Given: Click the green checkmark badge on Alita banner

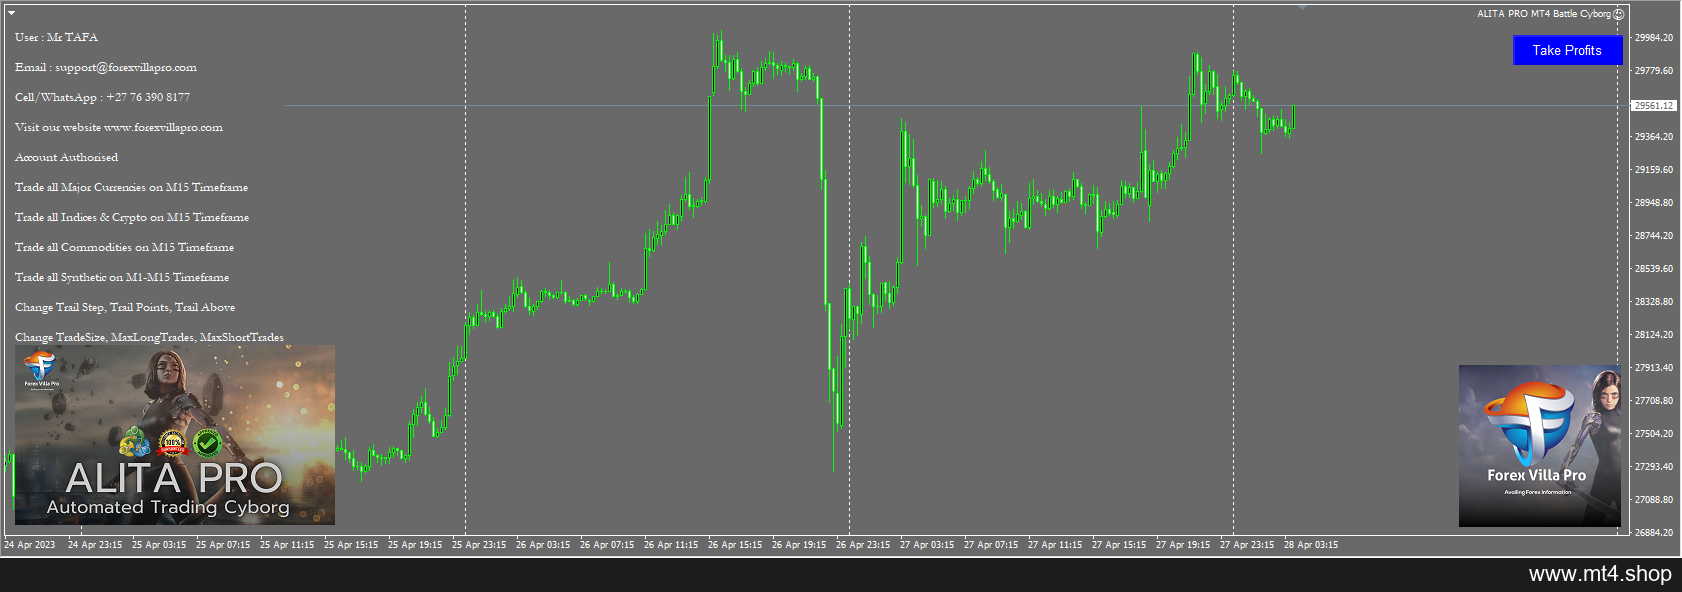Looking at the screenshot, I should coord(207,442).
